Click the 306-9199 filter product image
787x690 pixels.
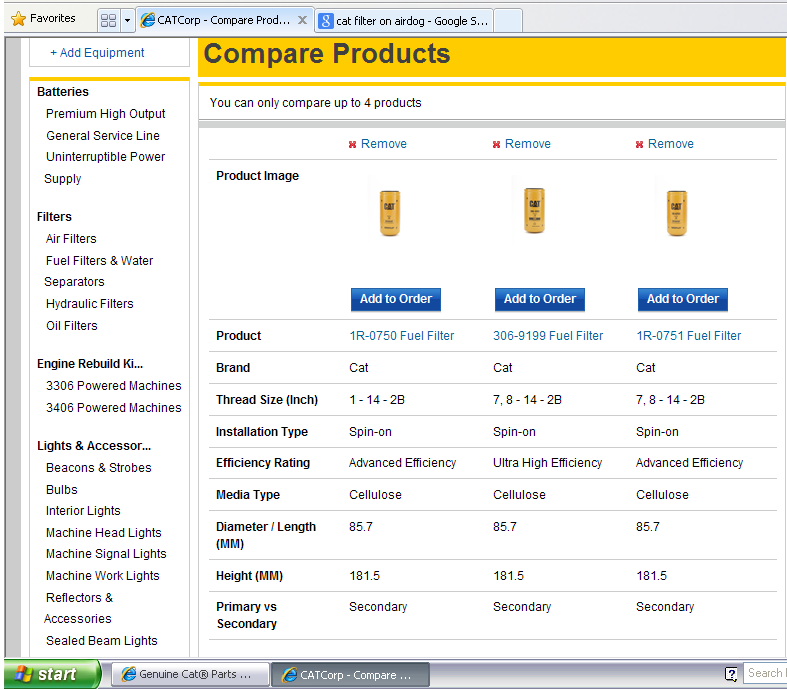pyautogui.click(x=535, y=210)
